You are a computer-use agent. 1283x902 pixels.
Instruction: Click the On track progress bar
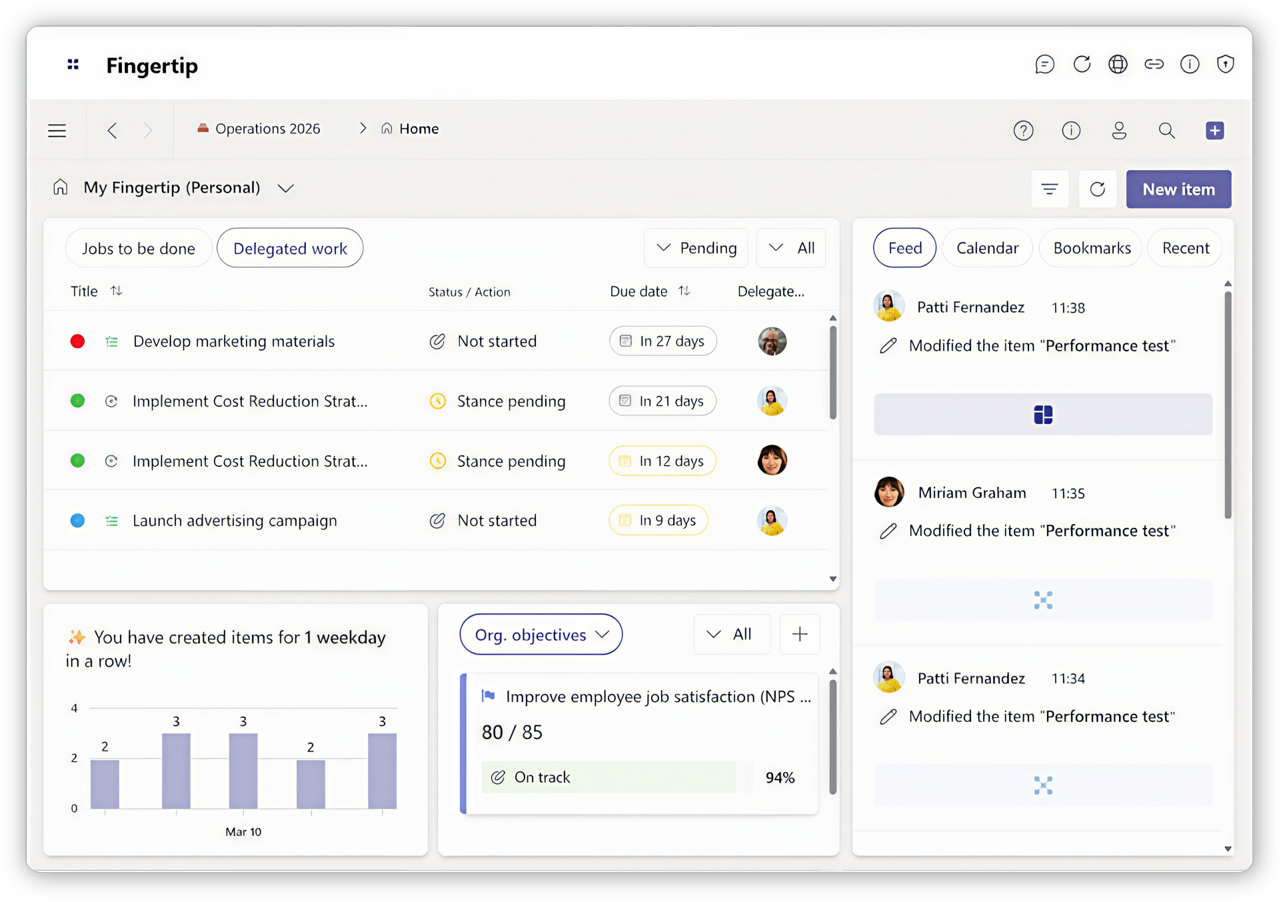608,777
